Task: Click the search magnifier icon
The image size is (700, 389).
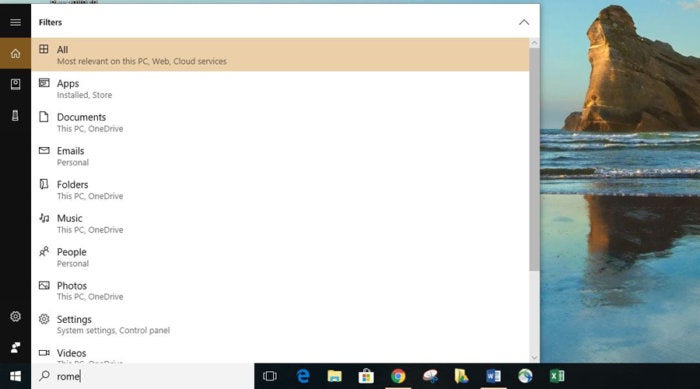Action: [44, 376]
